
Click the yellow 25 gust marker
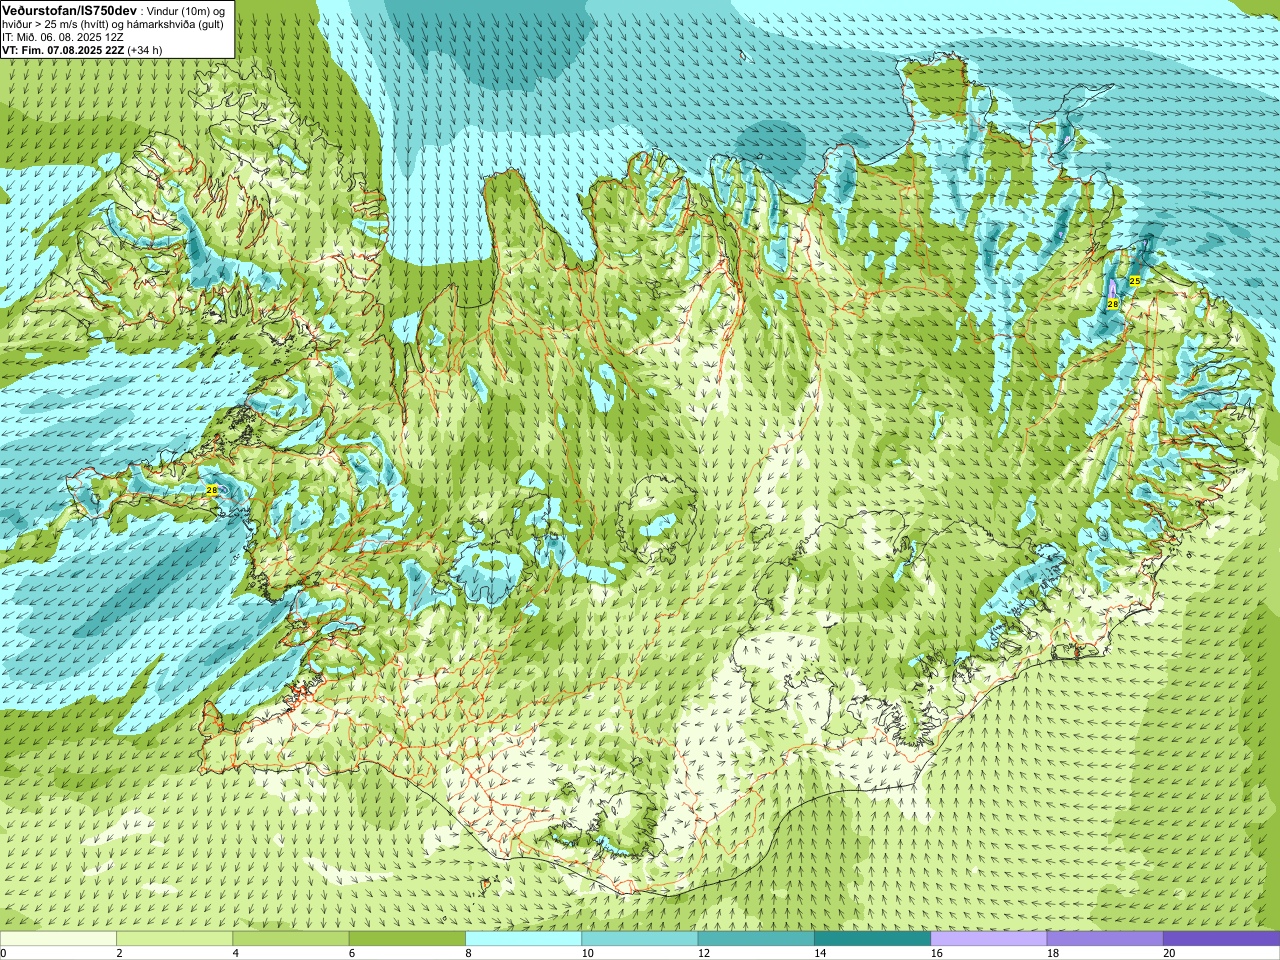coord(1134,281)
